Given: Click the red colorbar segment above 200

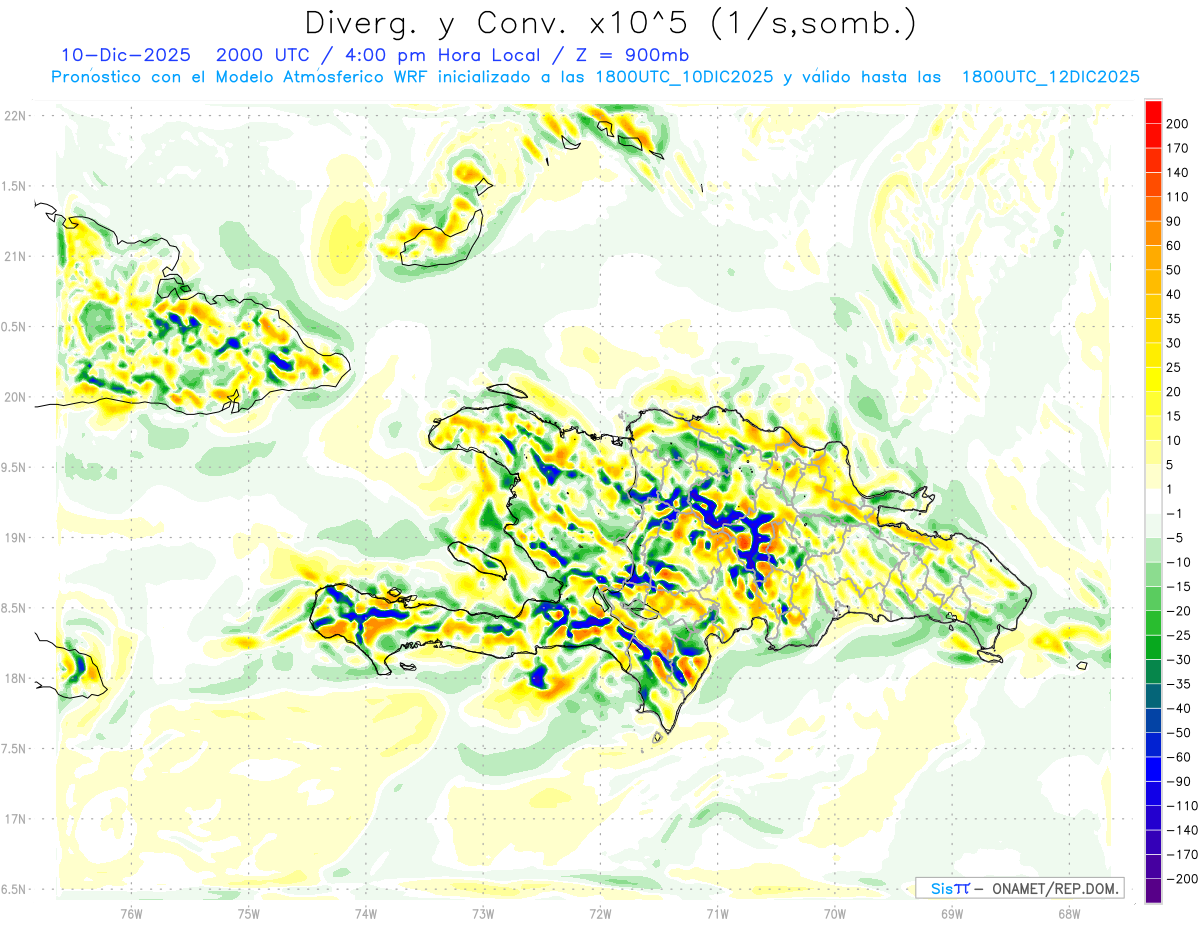Looking at the screenshot, I should pyautogui.click(x=1153, y=112).
